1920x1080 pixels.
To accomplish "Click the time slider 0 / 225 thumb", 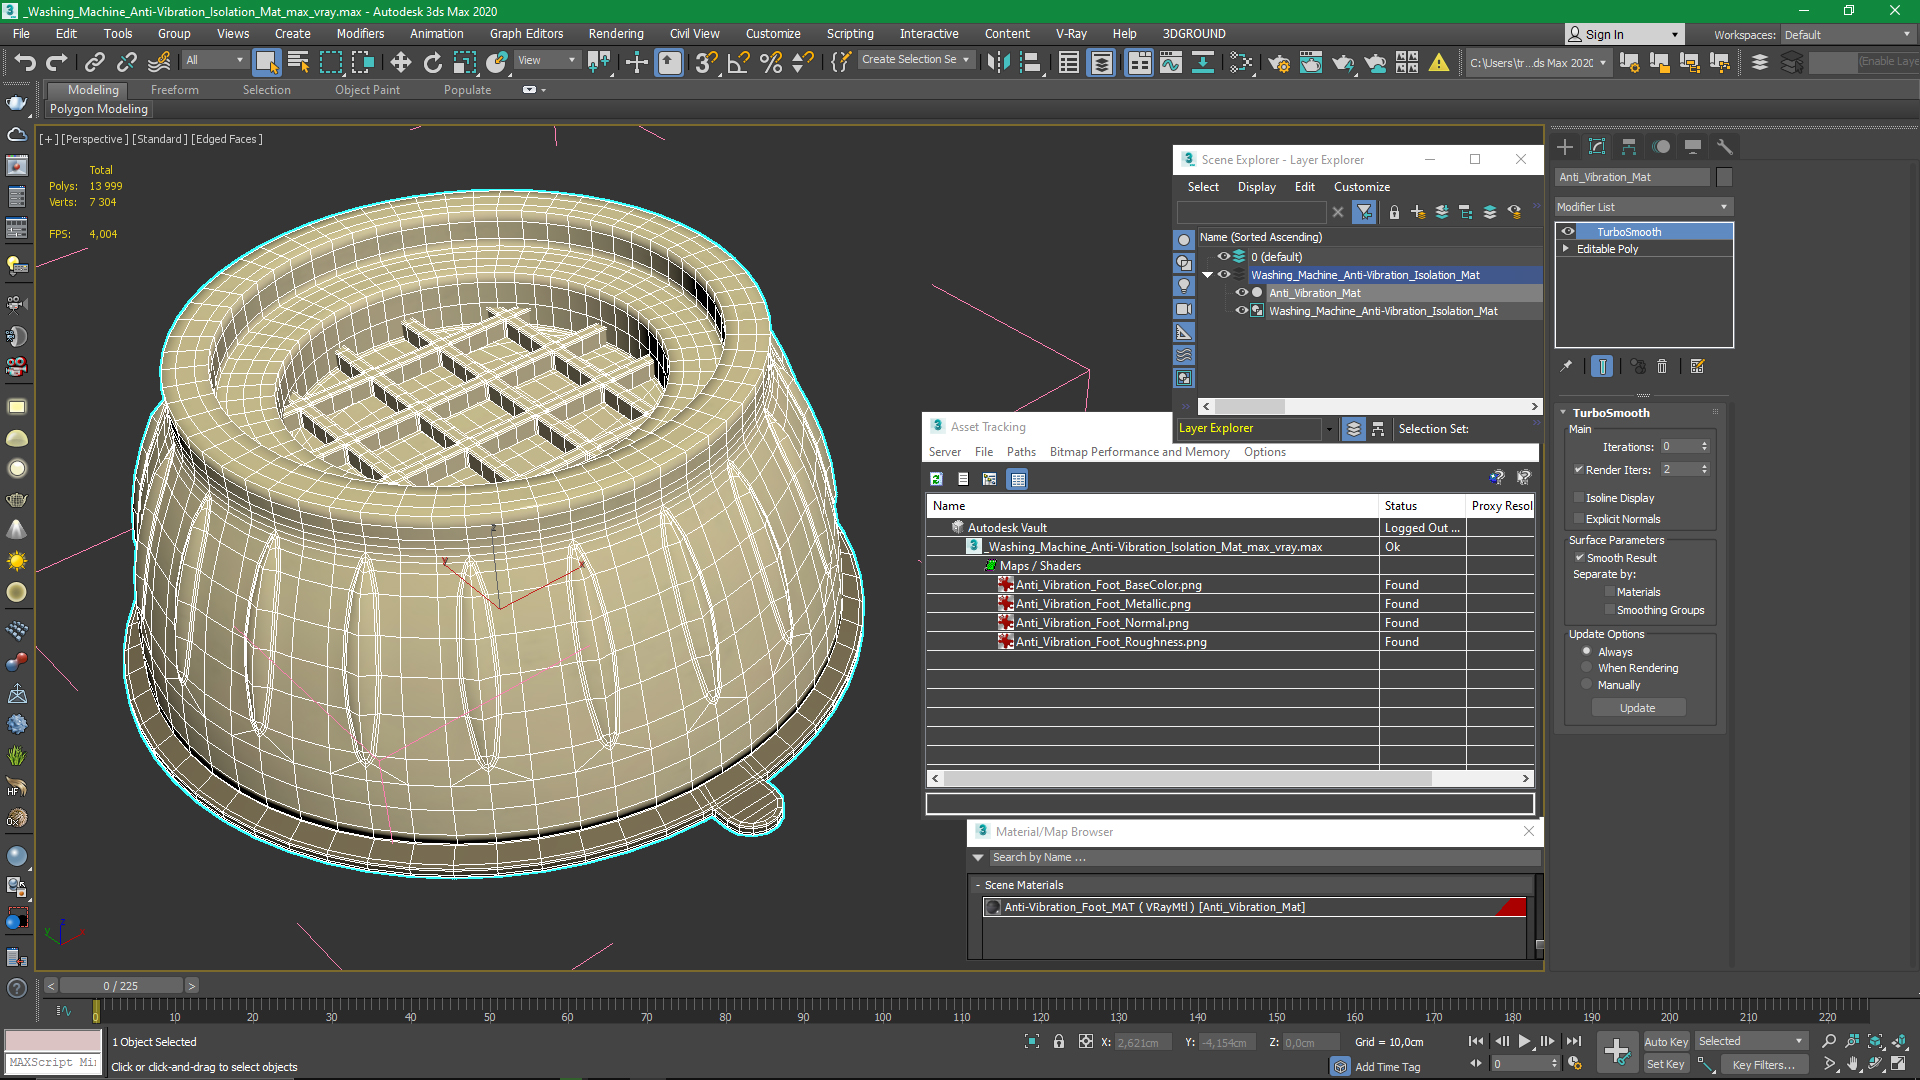I will (x=121, y=985).
